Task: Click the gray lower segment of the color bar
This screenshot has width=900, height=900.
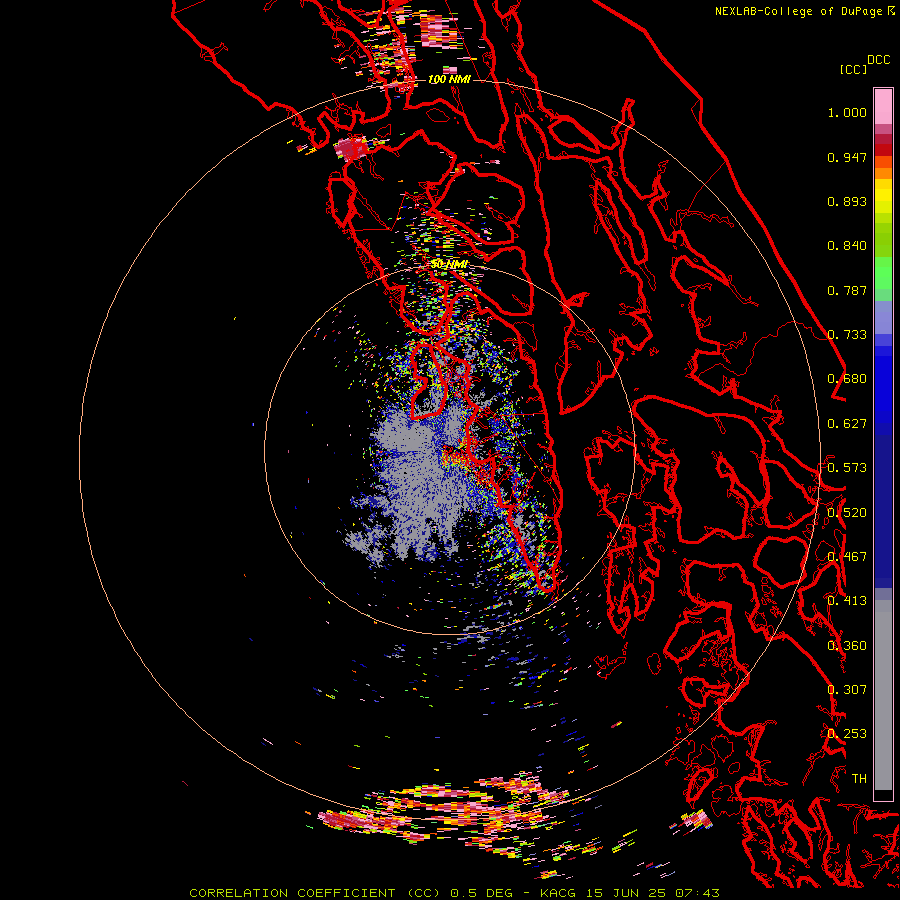Action: point(883,700)
